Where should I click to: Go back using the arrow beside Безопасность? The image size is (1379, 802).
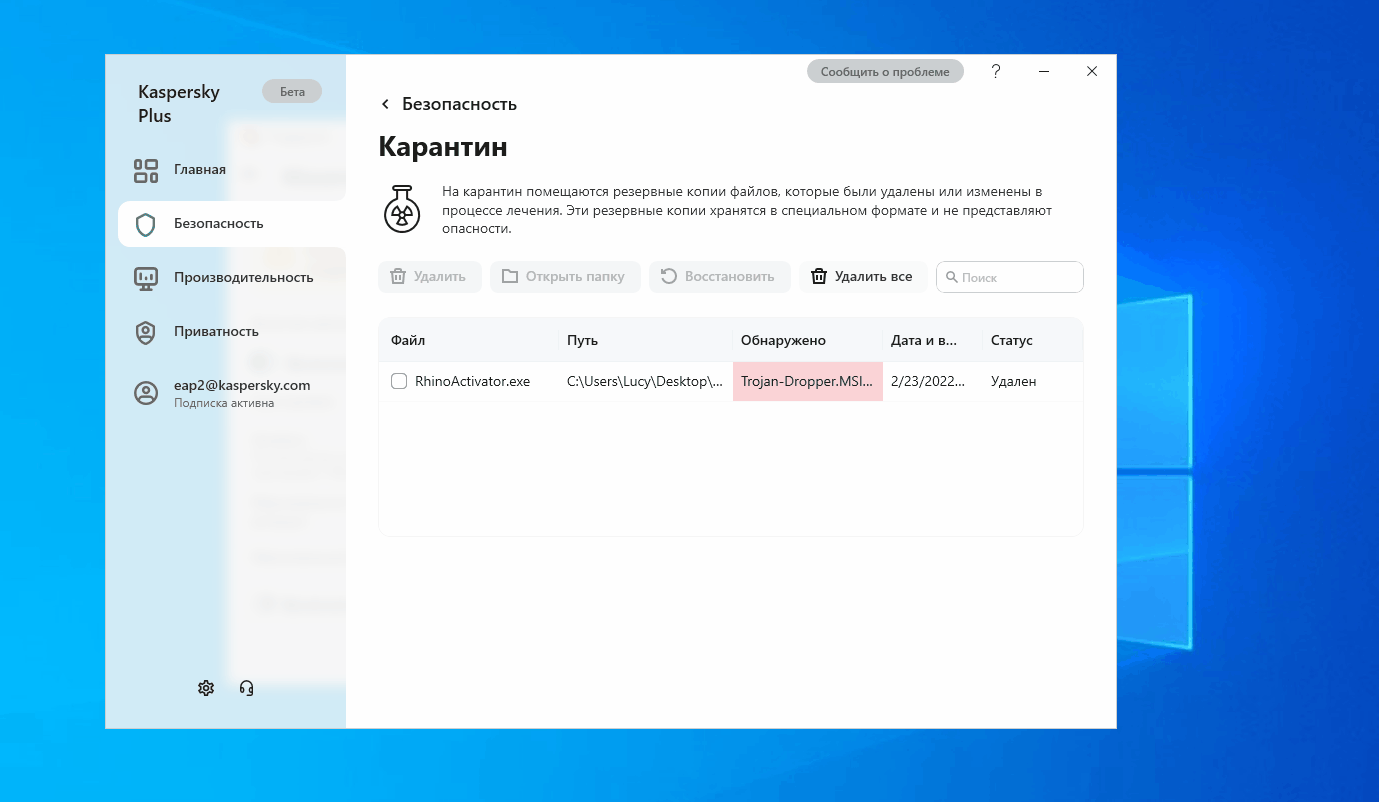click(385, 104)
